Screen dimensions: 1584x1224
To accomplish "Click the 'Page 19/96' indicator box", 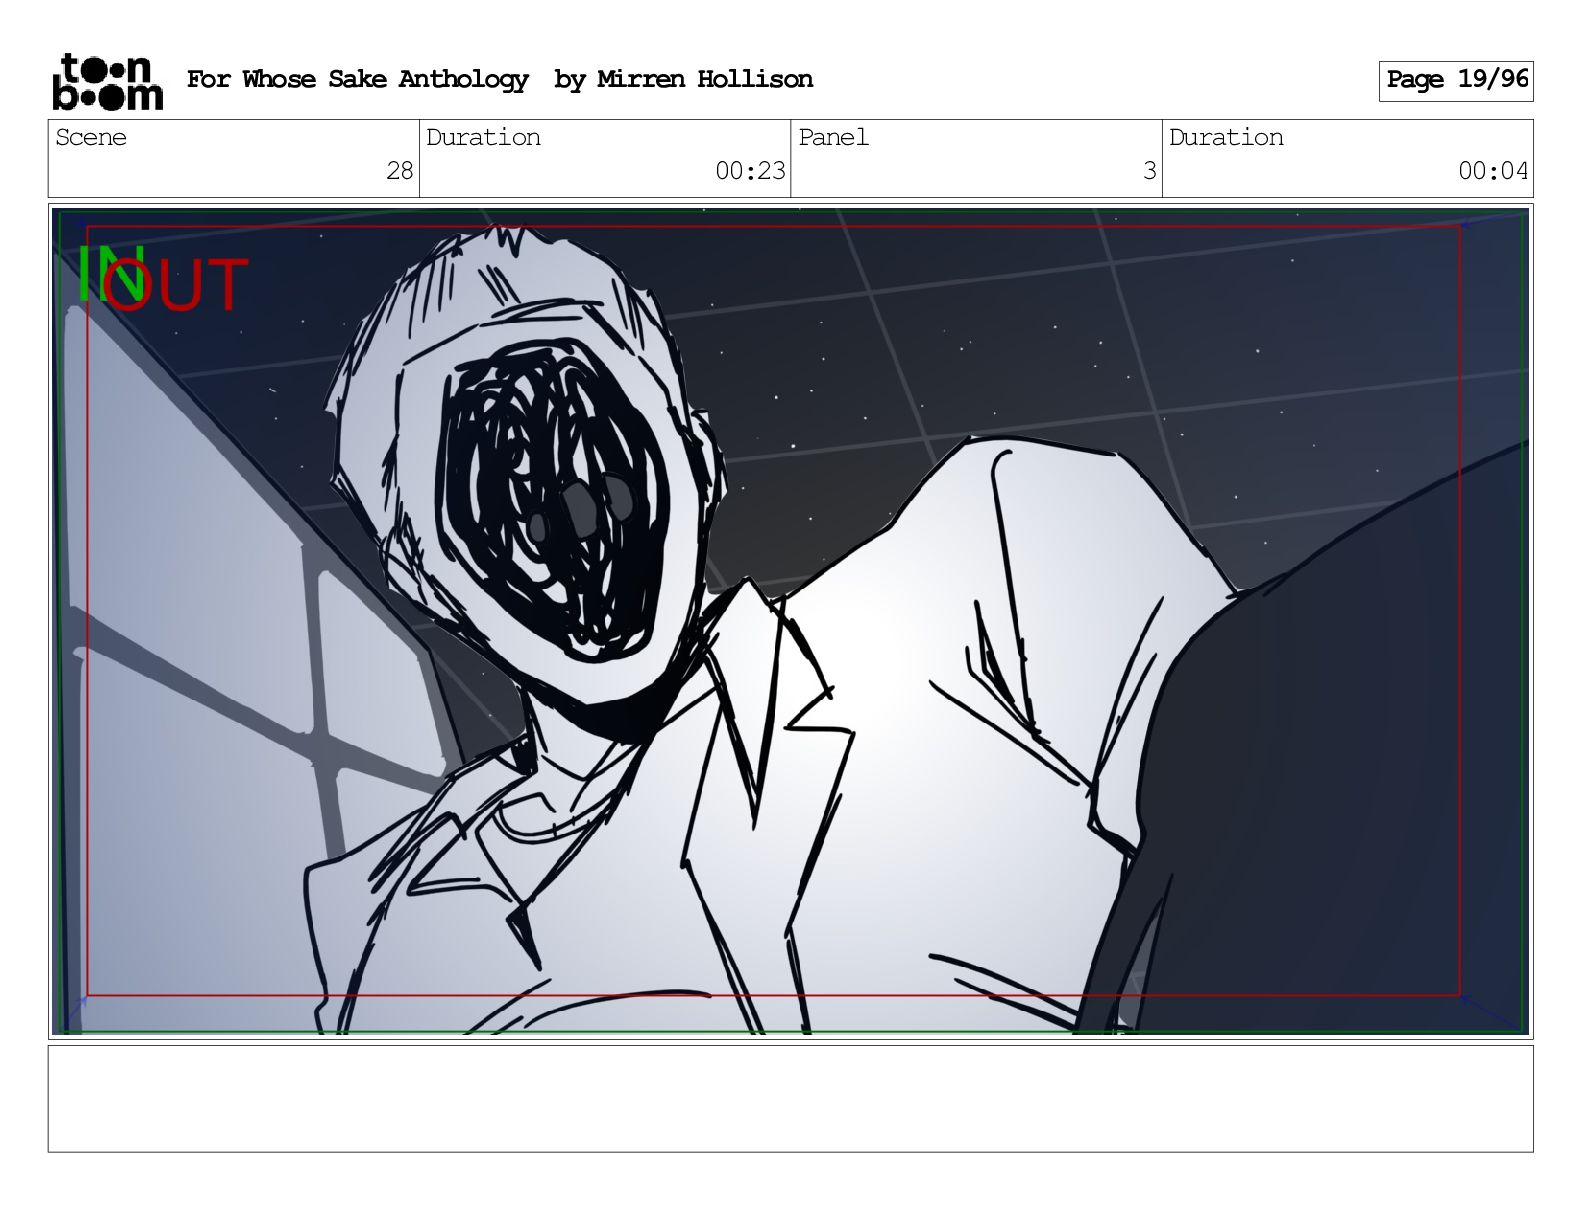I will (x=1456, y=80).
